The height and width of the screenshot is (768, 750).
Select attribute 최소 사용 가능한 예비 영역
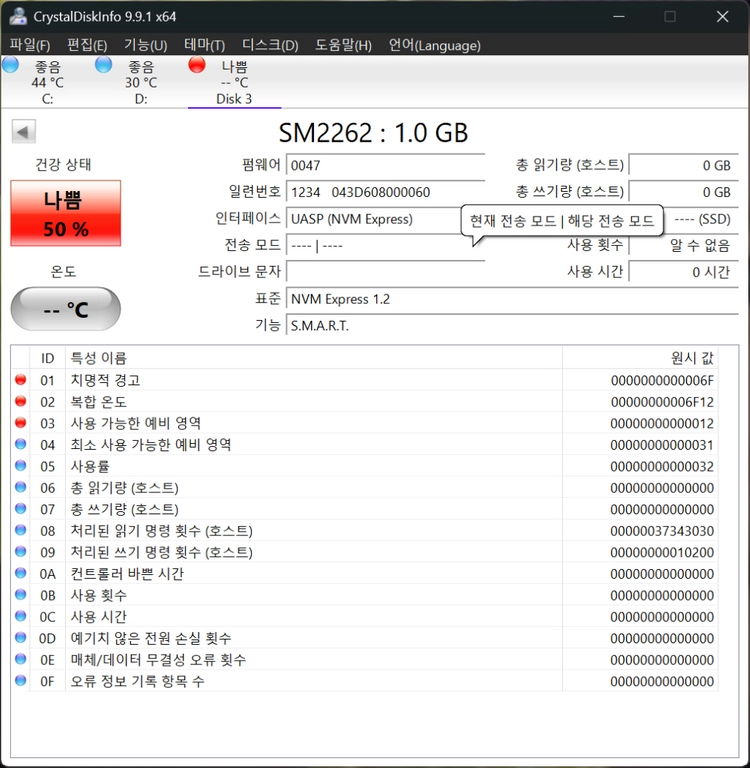151,445
